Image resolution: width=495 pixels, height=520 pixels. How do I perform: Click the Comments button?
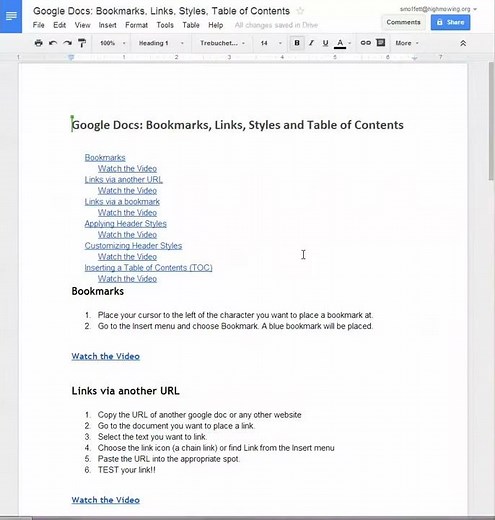[x=403, y=22]
